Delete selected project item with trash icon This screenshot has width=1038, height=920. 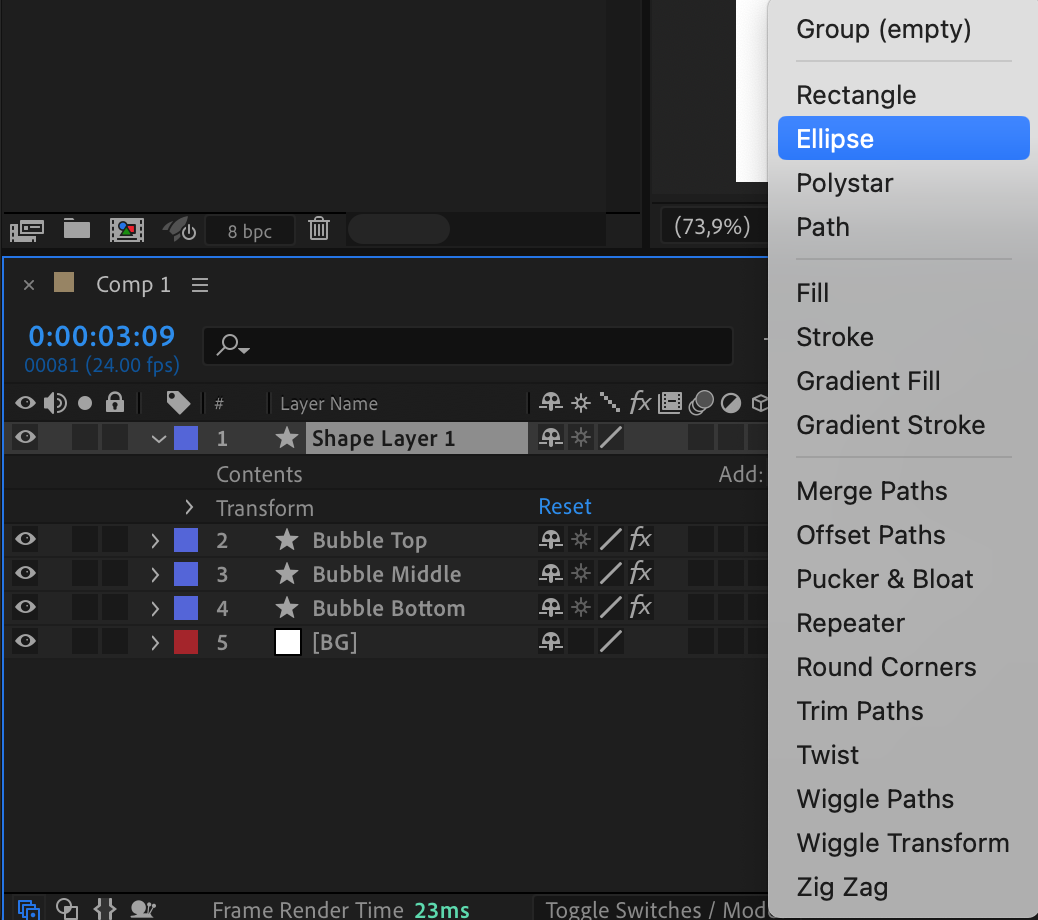(x=319, y=229)
